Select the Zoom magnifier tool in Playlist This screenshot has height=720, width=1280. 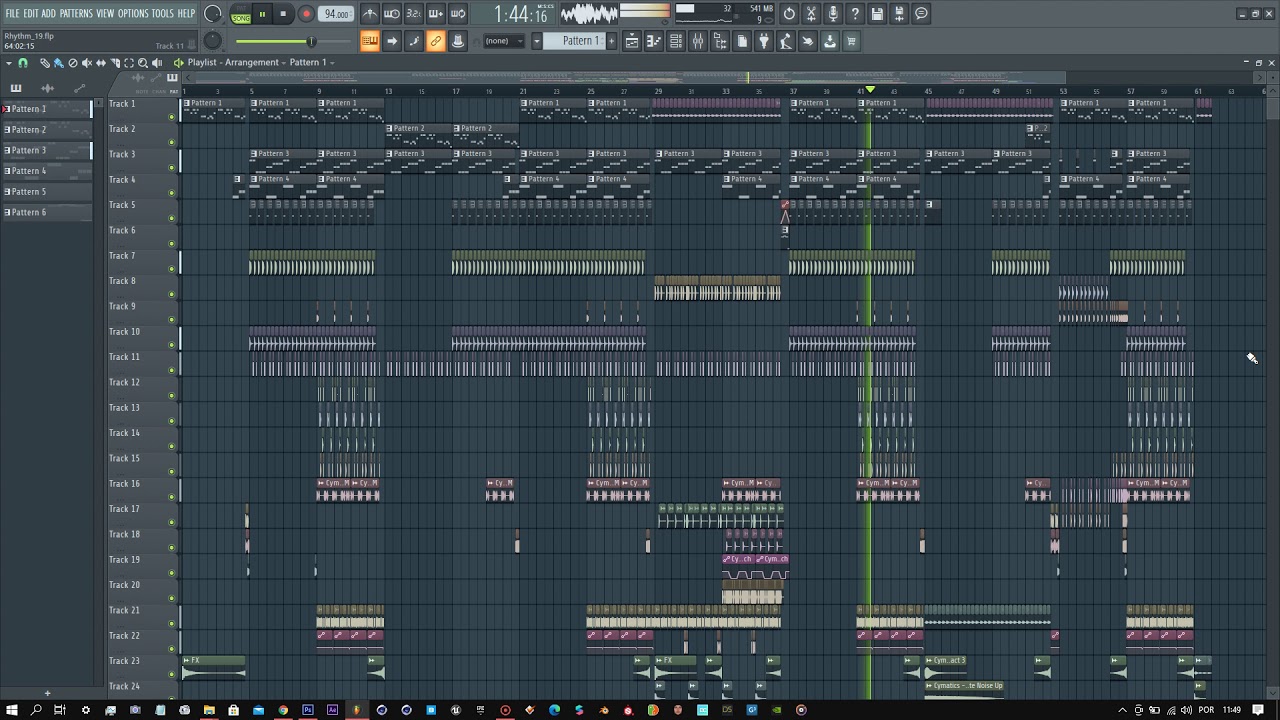point(143,63)
